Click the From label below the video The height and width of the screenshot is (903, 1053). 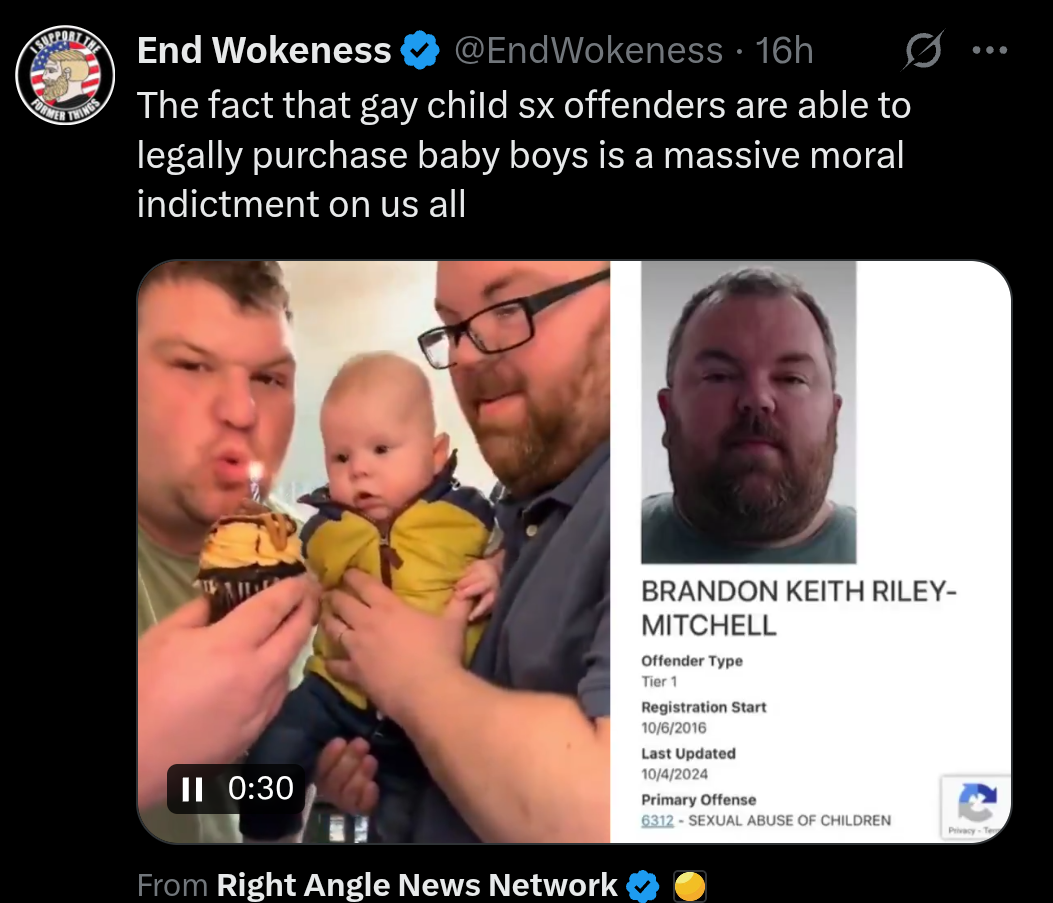click(173, 886)
